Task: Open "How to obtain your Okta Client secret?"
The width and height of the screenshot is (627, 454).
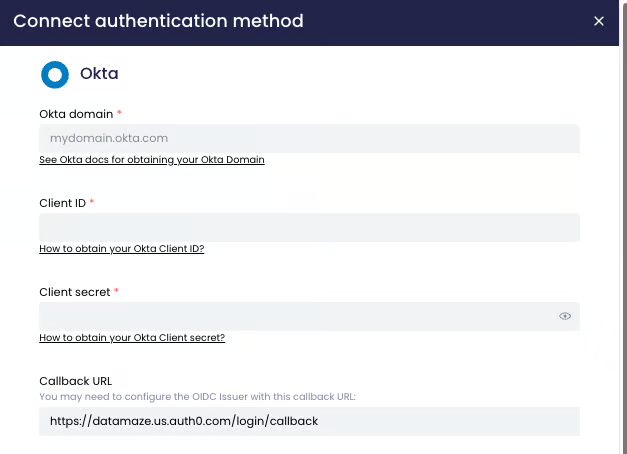Action: [x=132, y=338]
